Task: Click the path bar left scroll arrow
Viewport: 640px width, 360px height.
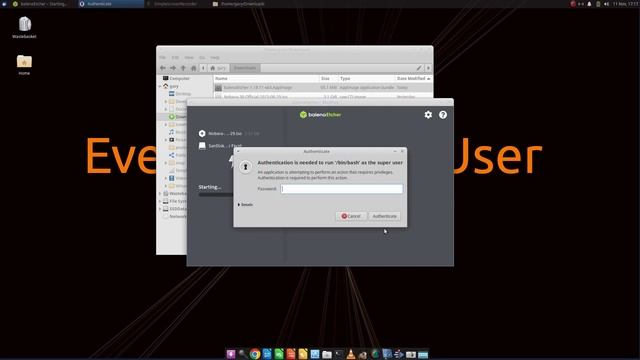Action: tap(203, 68)
